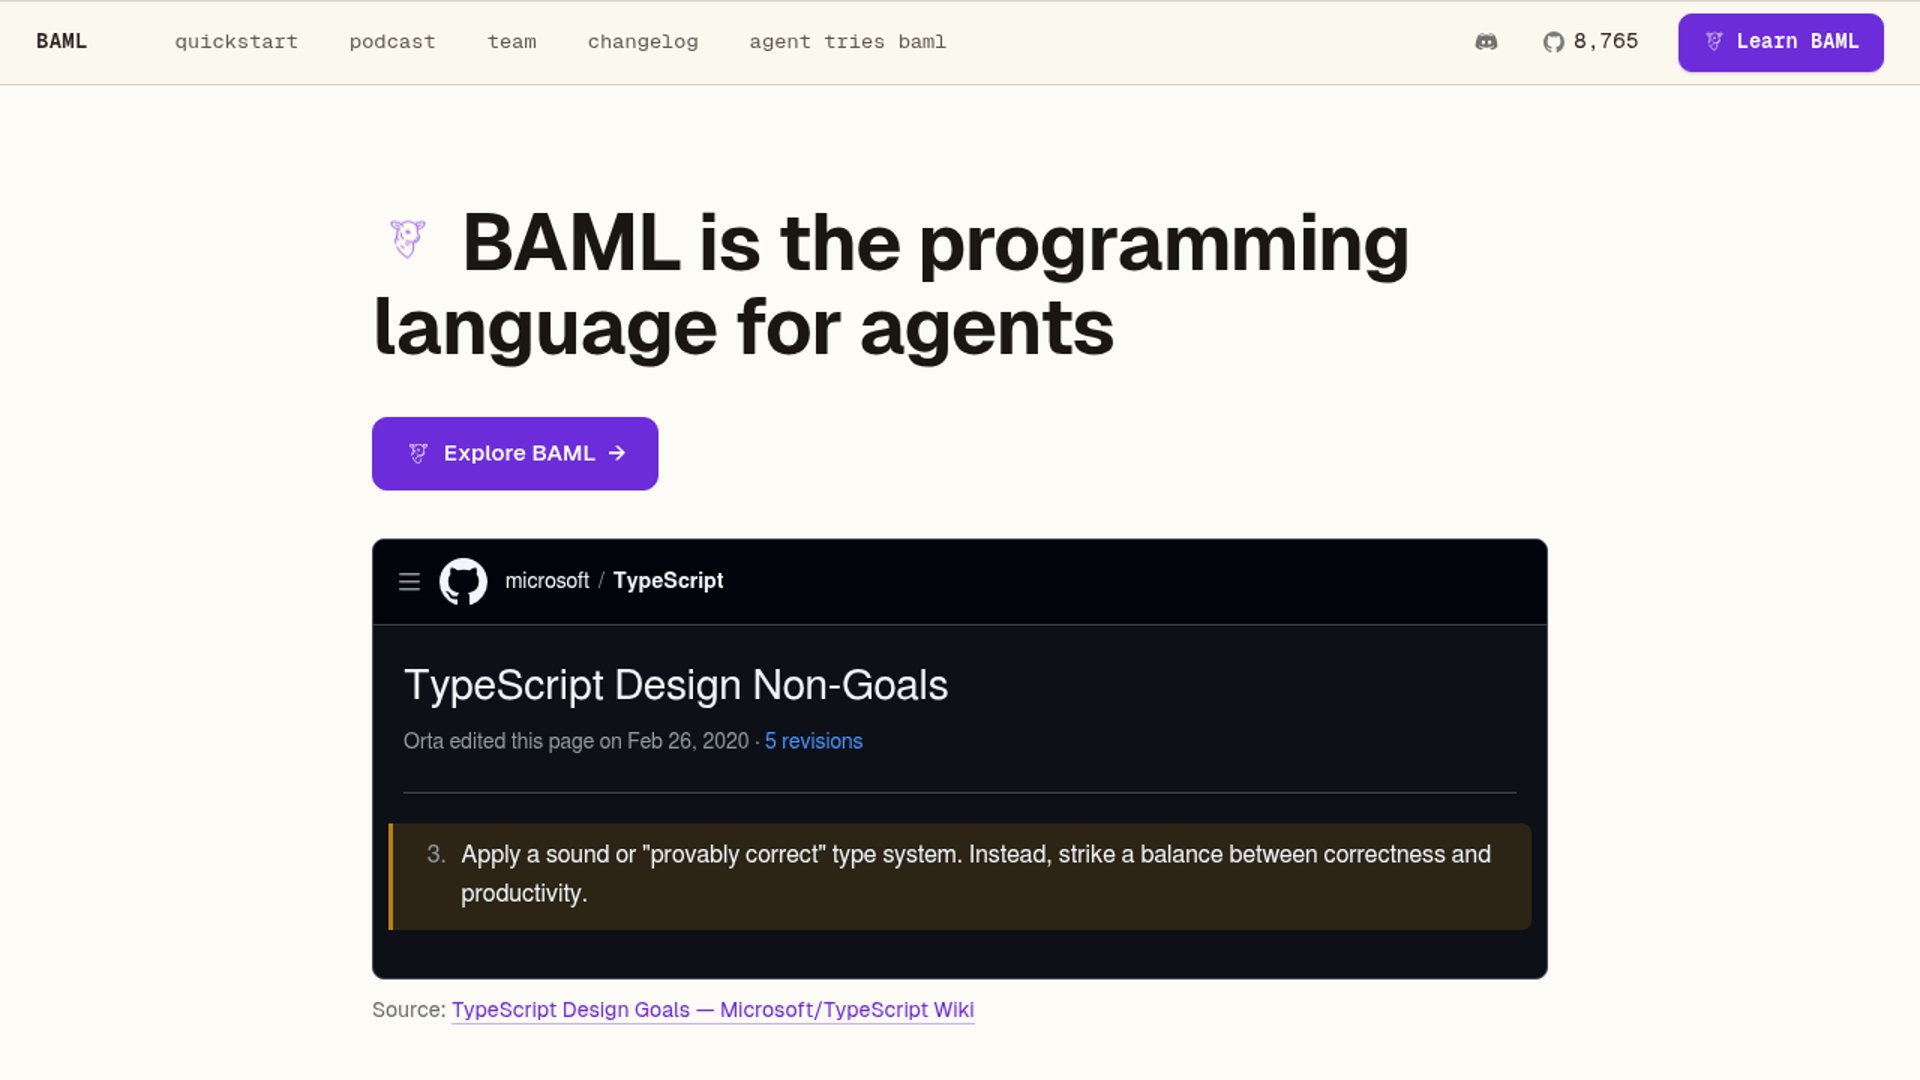Screen dimensions: 1920x1080
Task: Click the TypeScript repository name in card
Action: click(668, 581)
